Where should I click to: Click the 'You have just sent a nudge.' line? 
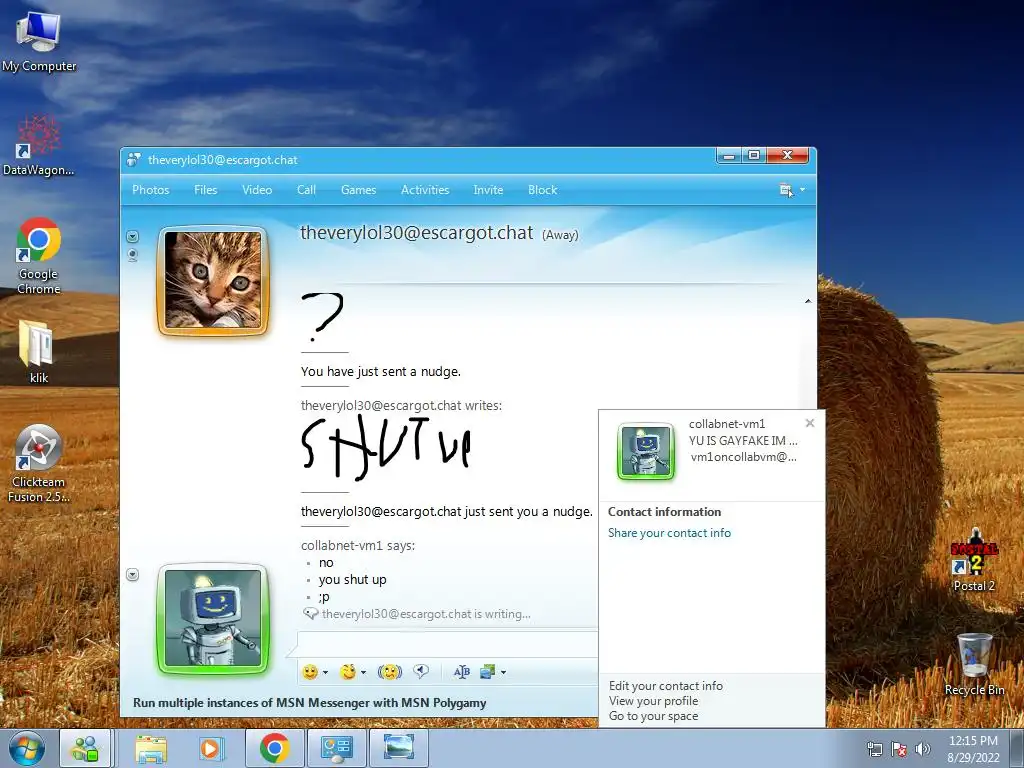(x=381, y=372)
